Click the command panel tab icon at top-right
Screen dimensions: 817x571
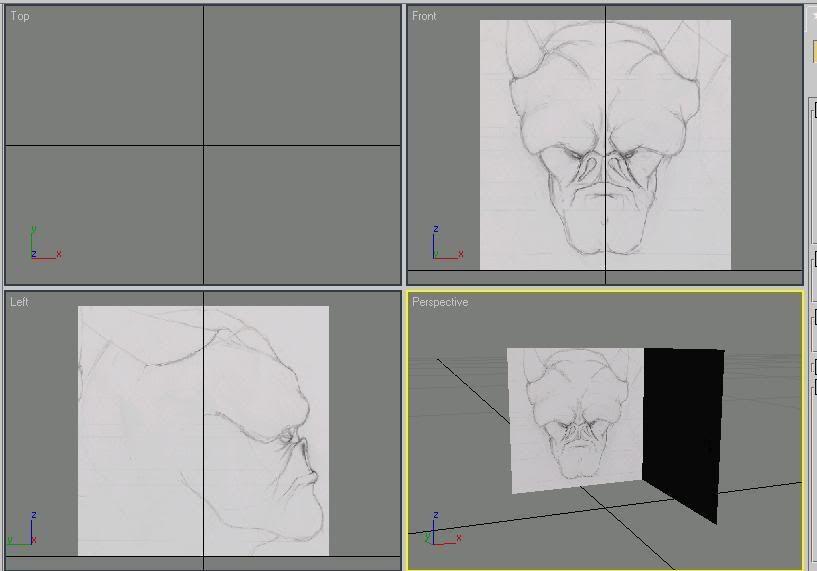pos(813,16)
